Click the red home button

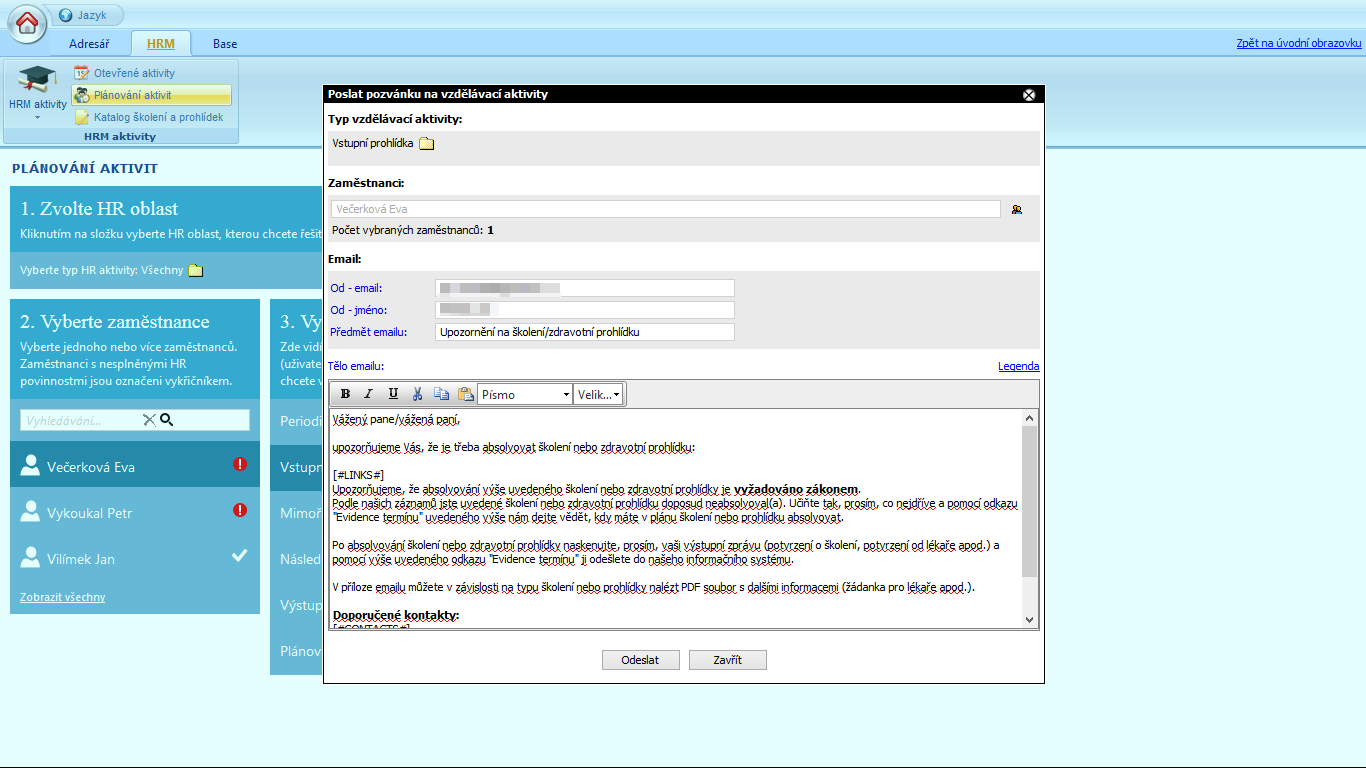coord(27,24)
